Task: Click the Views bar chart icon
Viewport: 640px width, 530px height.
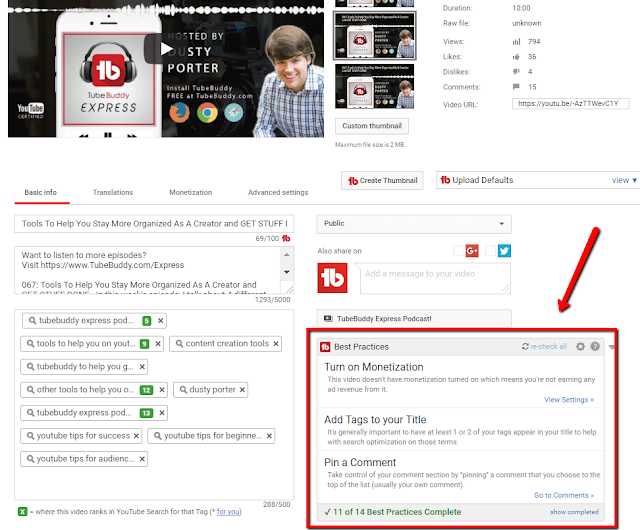Action: pos(516,42)
